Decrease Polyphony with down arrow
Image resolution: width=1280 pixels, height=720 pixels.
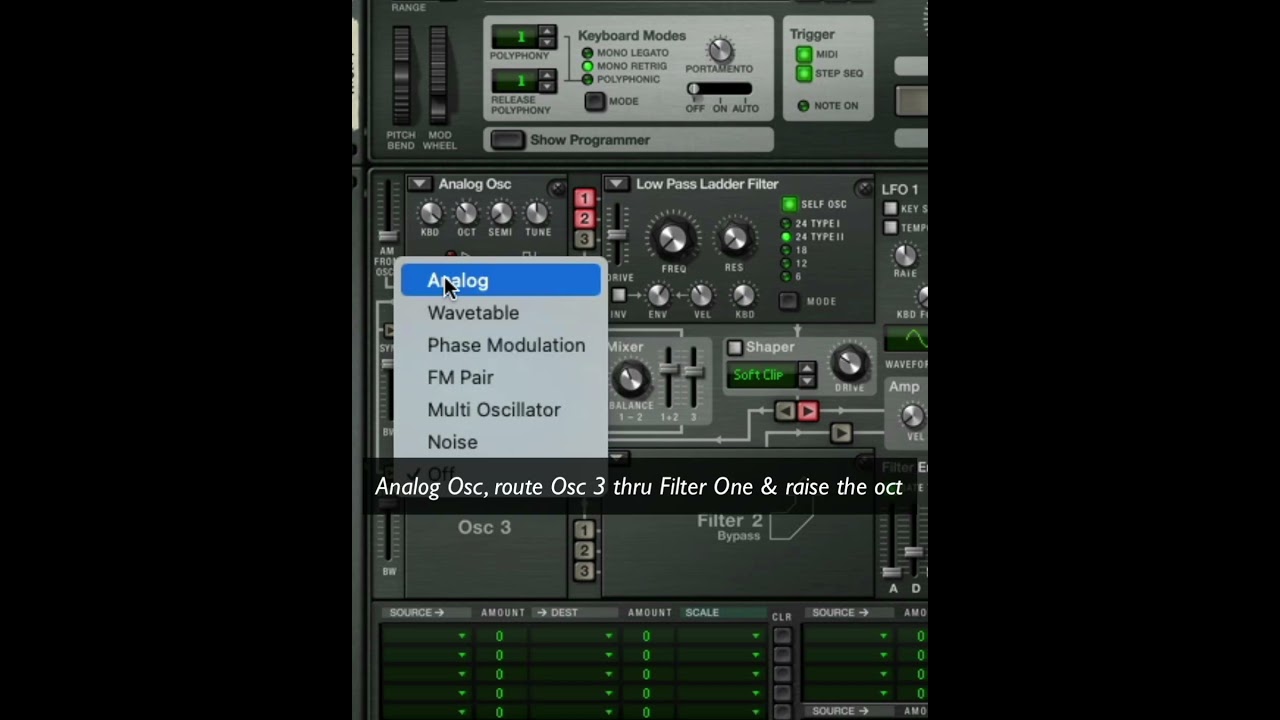546,43
